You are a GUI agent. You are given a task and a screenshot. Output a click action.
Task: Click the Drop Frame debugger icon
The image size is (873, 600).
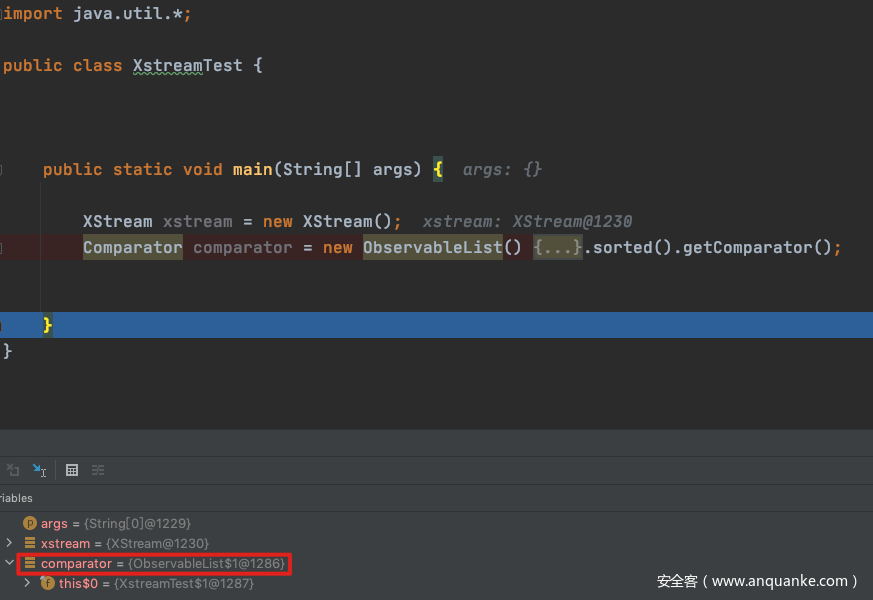[x=13, y=470]
